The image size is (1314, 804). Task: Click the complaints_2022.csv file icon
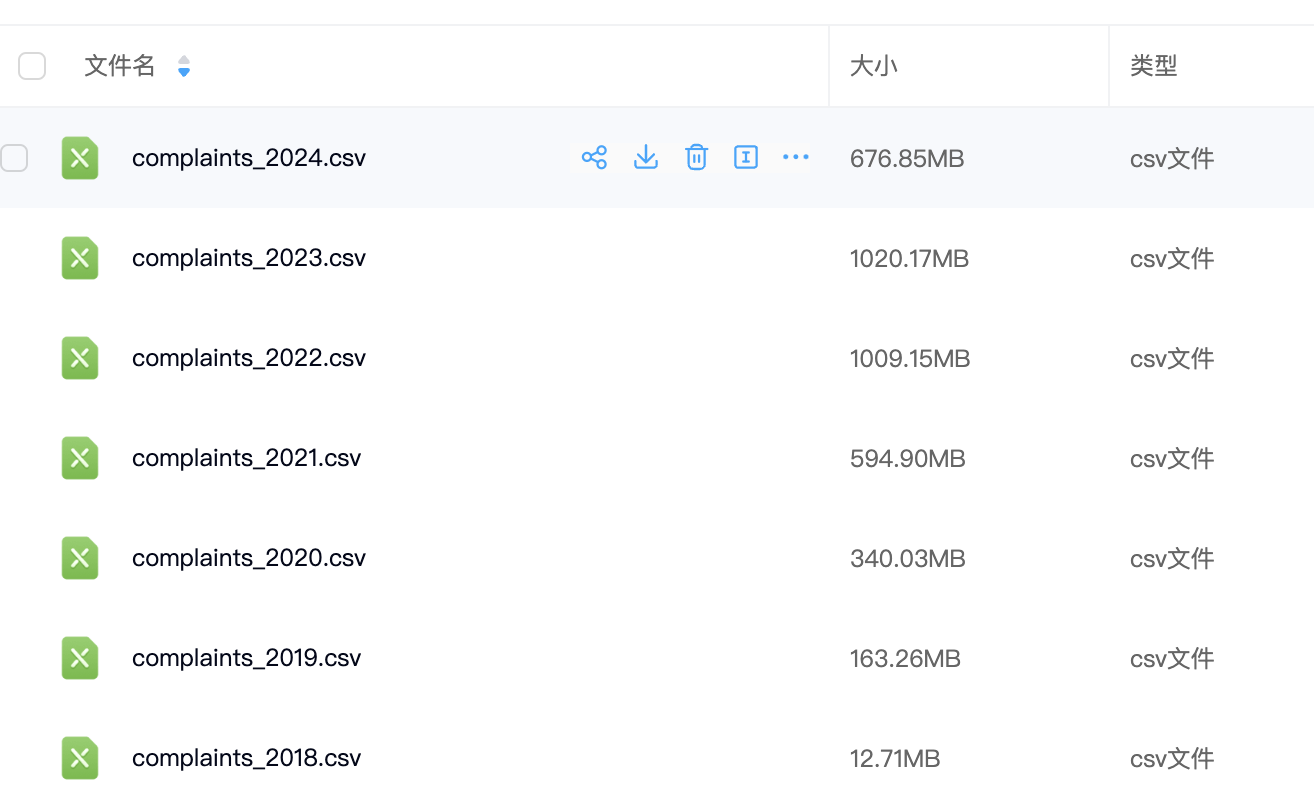pyautogui.click(x=80, y=358)
